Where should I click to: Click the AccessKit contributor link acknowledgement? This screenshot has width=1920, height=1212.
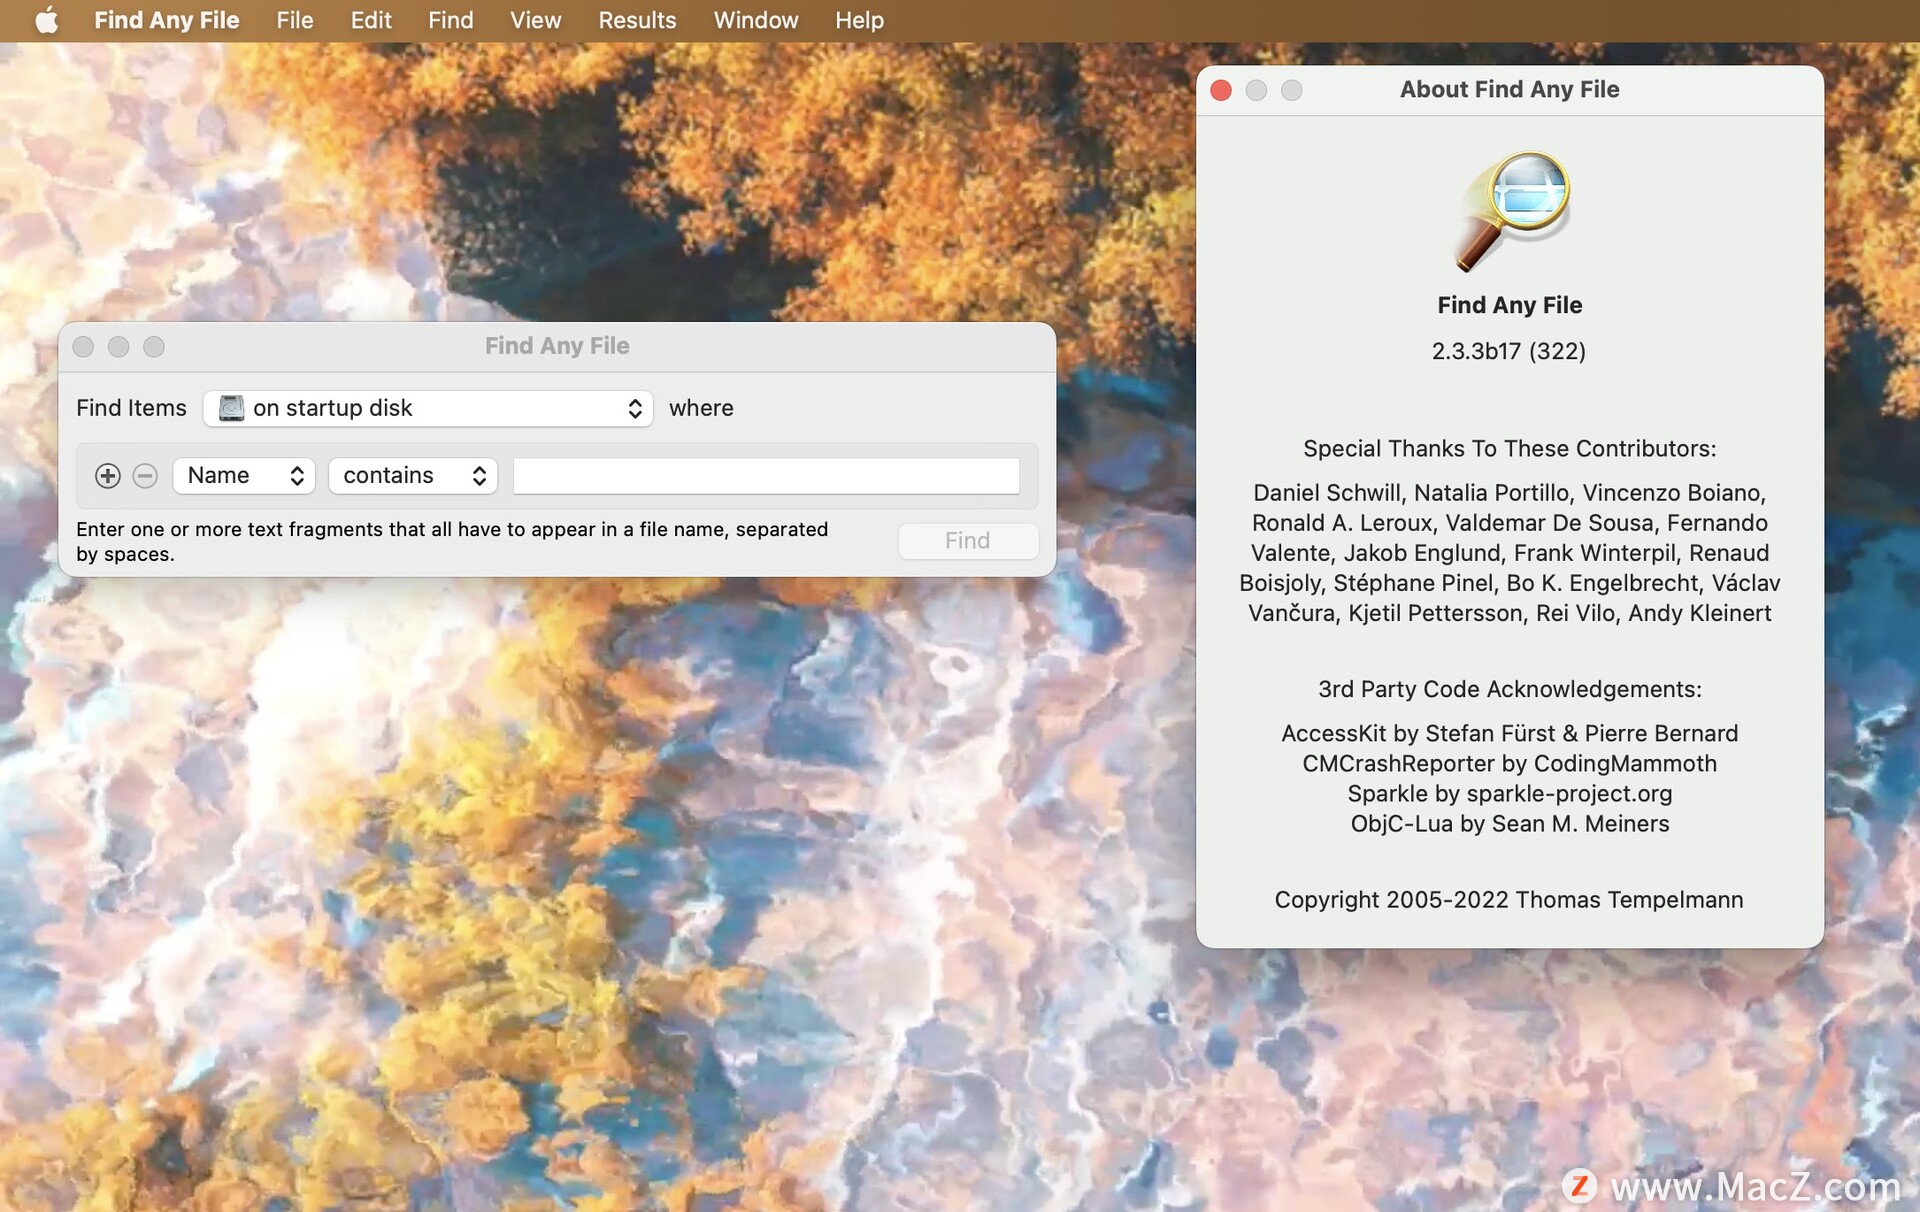point(1508,732)
